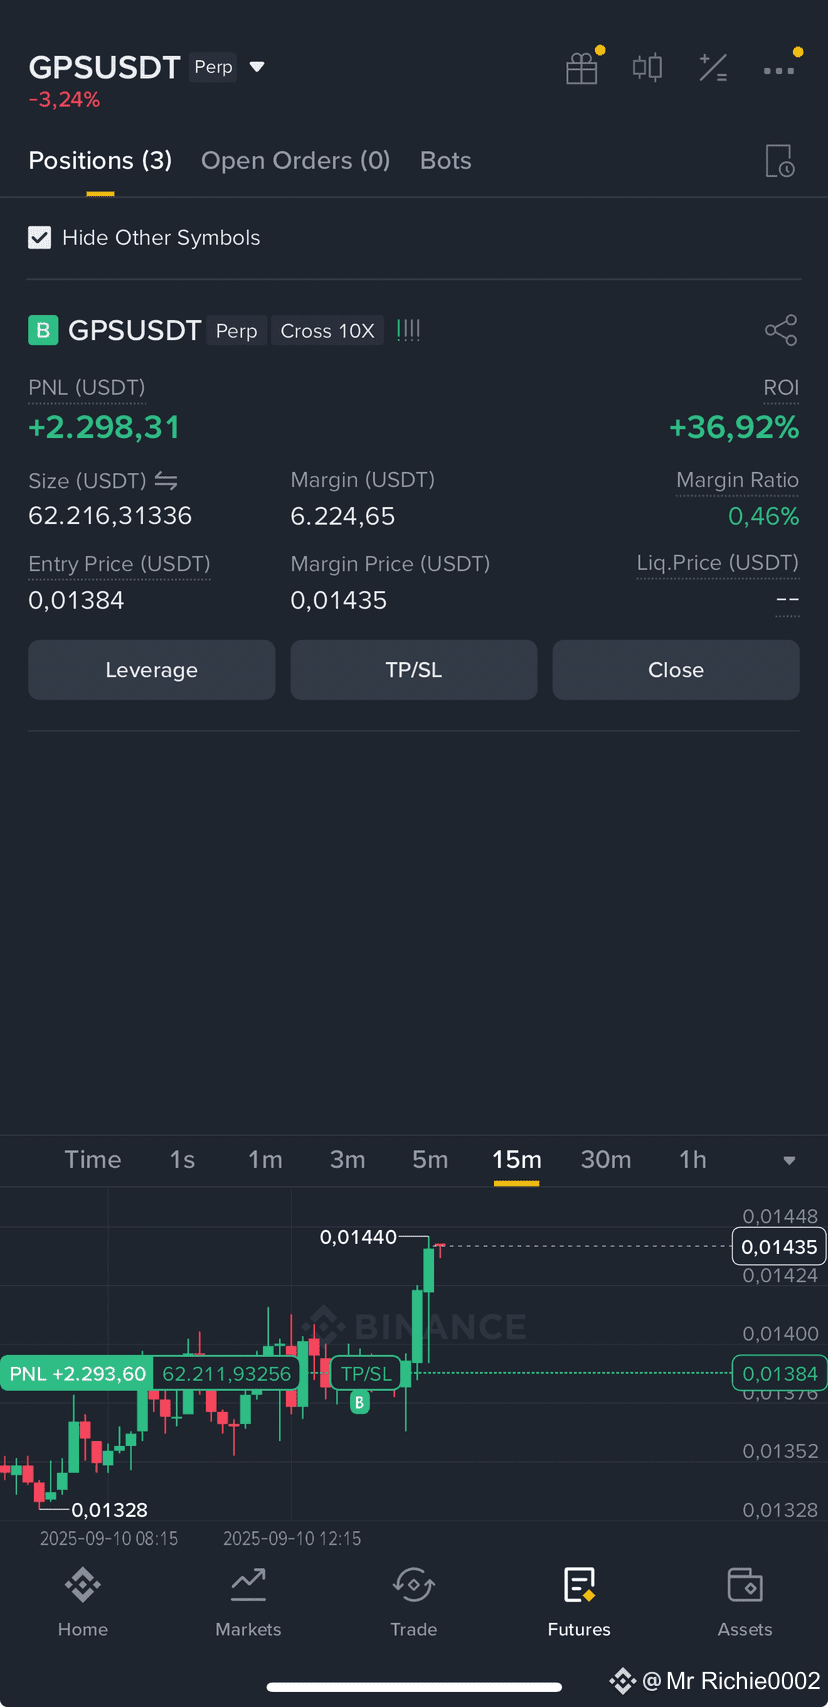The image size is (828, 1707).
Task: Close the GPSUSDT position
Action: coord(676,670)
